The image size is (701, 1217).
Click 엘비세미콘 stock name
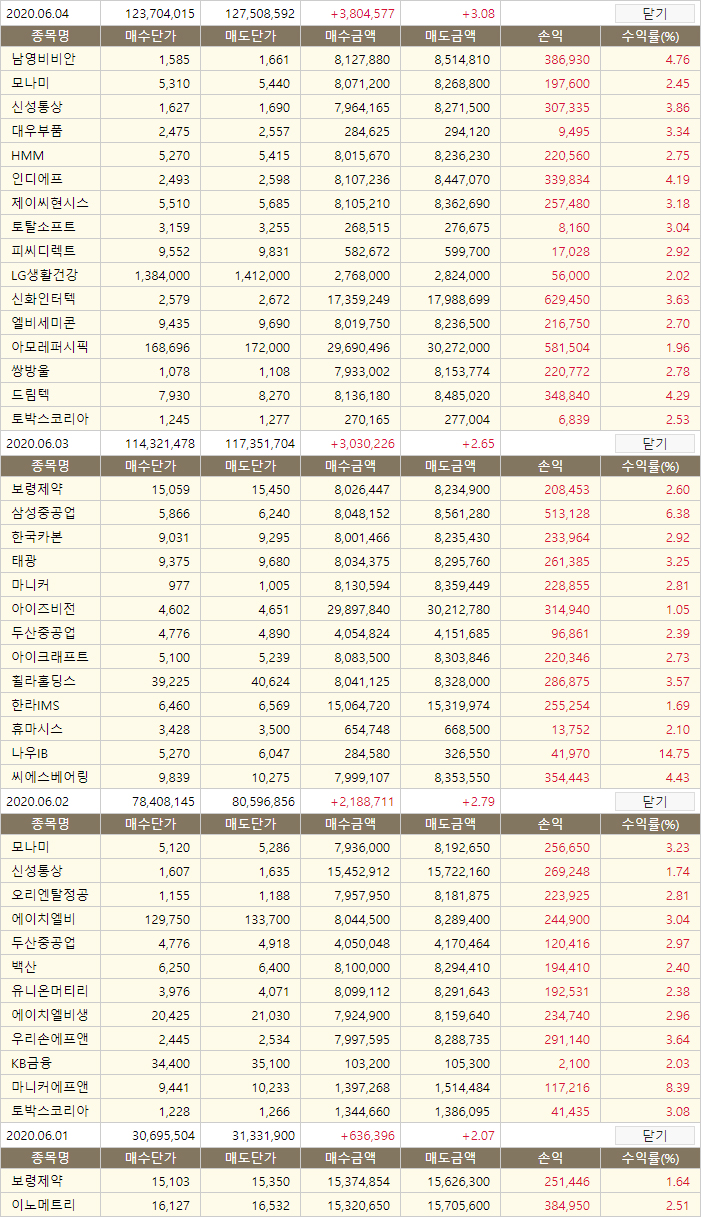(43, 323)
